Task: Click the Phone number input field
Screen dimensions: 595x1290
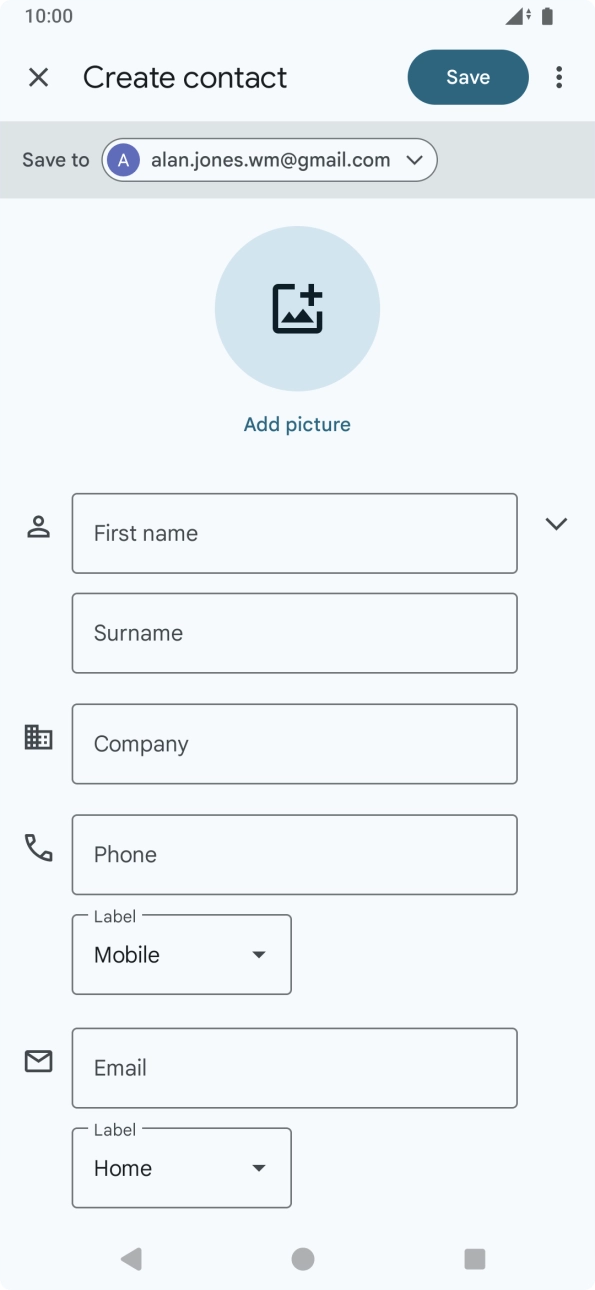Action: coord(294,854)
